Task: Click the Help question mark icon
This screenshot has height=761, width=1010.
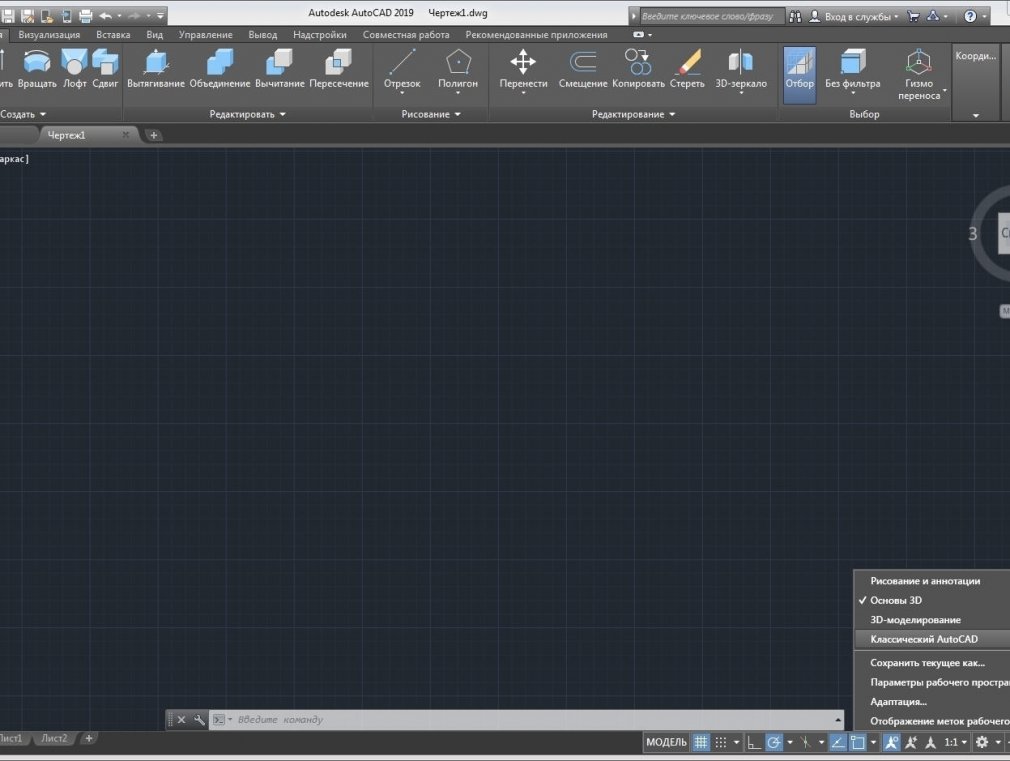Action: pyautogui.click(x=970, y=17)
